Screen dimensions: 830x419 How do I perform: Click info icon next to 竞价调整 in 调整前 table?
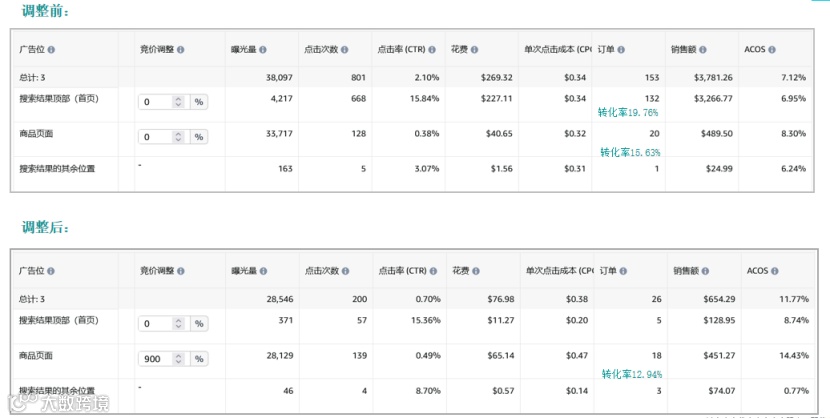[x=181, y=50]
